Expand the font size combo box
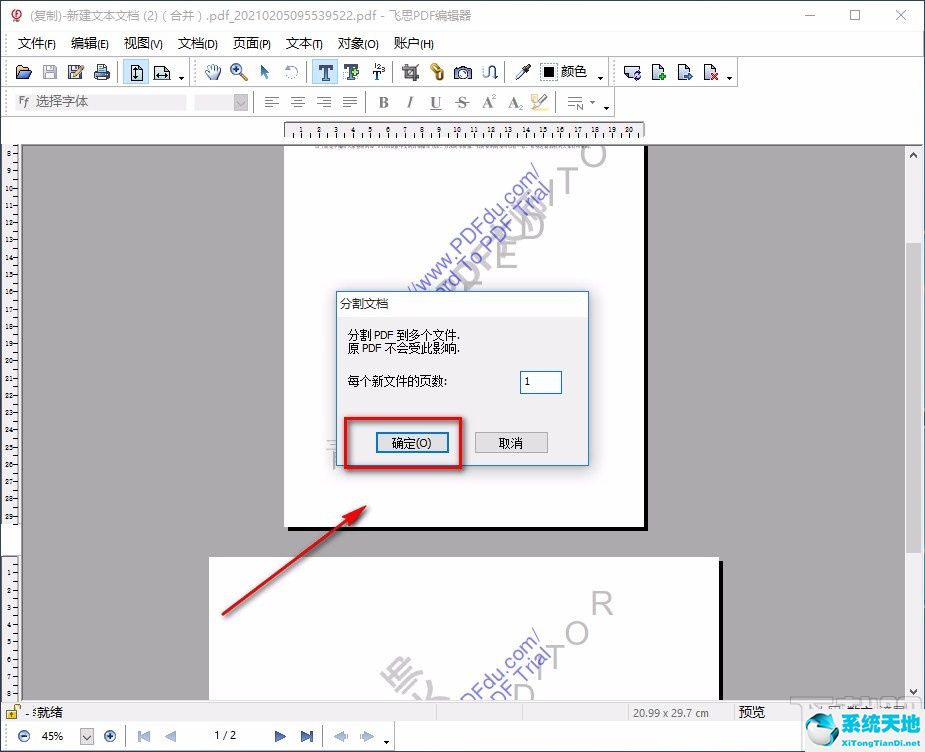The width and height of the screenshot is (925, 752). (x=240, y=102)
